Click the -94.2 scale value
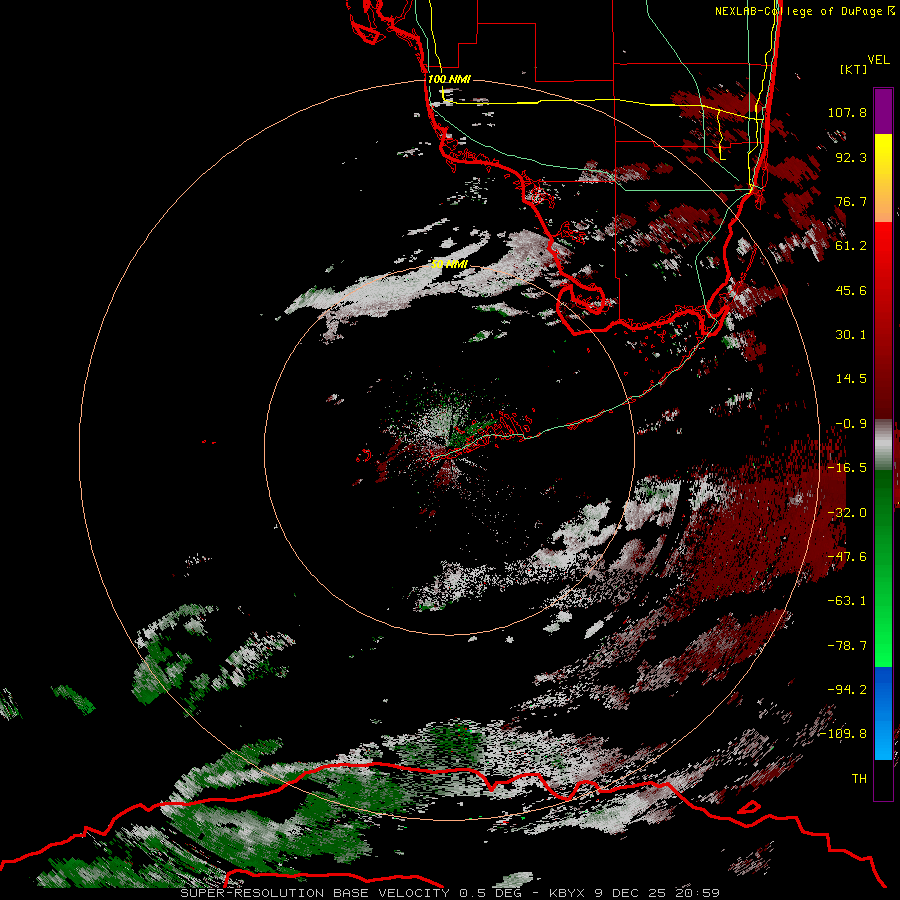900x900 pixels. [847, 690]
